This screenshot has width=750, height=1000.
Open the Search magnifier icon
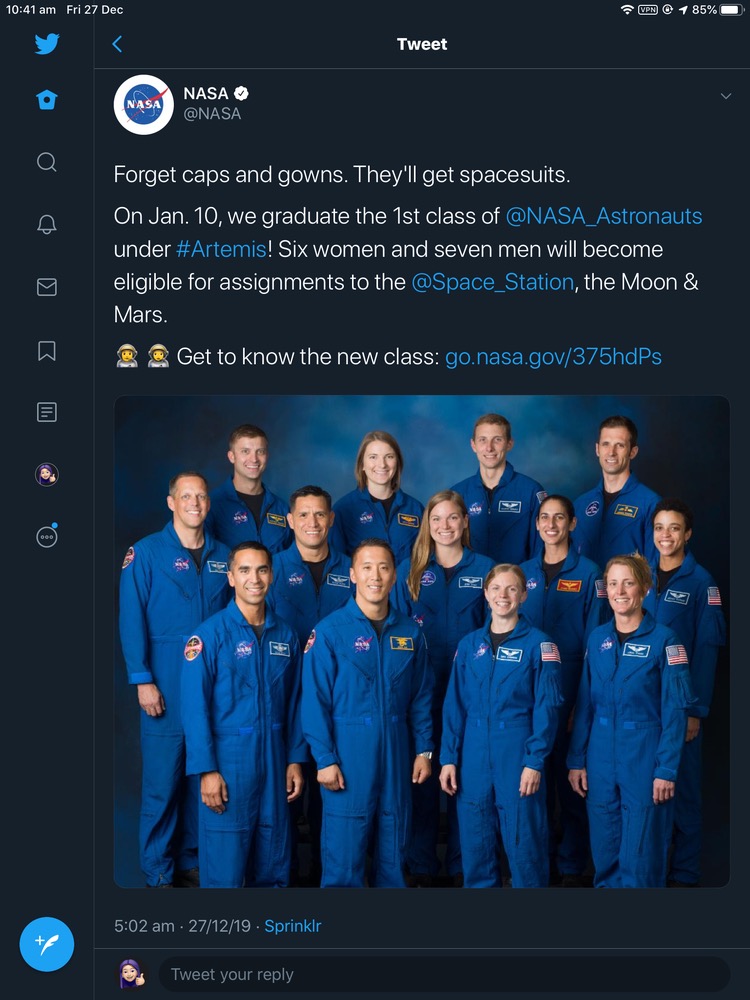[x=46, y=162]
